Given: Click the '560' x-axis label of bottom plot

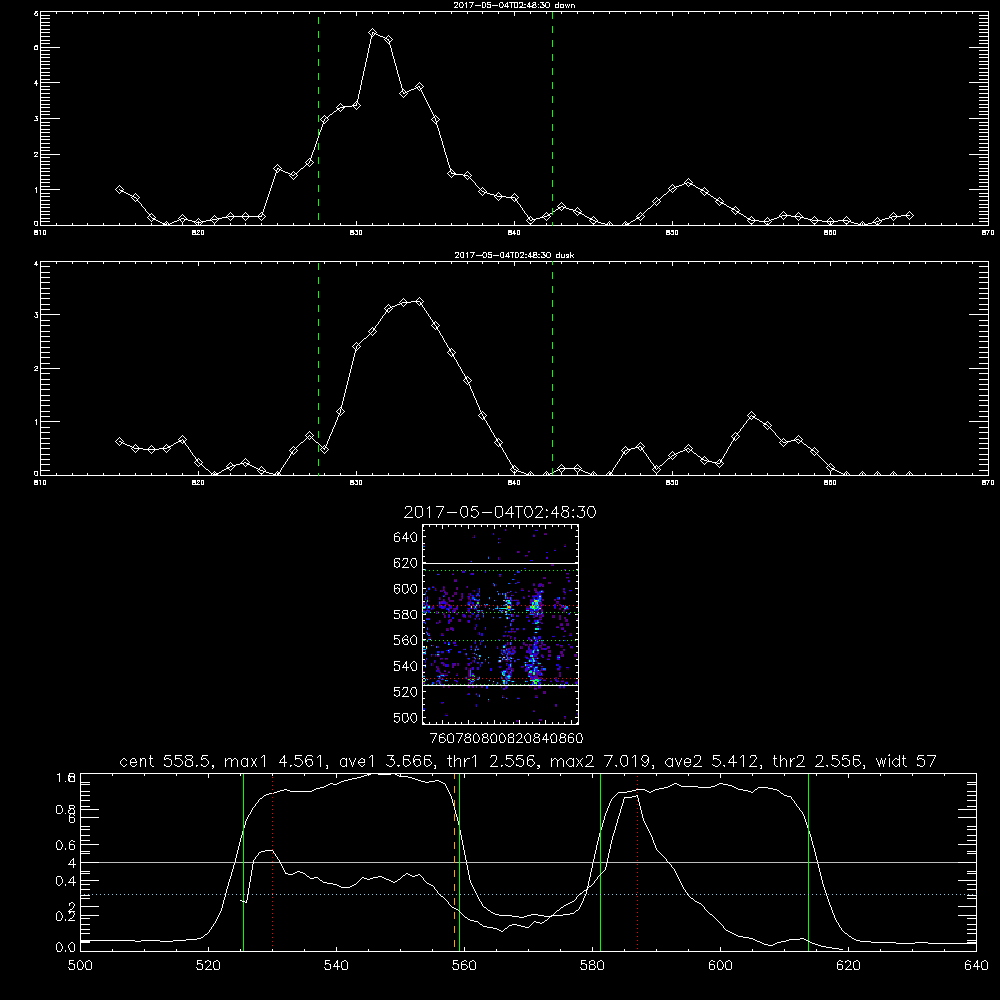Looking at the screenshot, I should point(464,966).
